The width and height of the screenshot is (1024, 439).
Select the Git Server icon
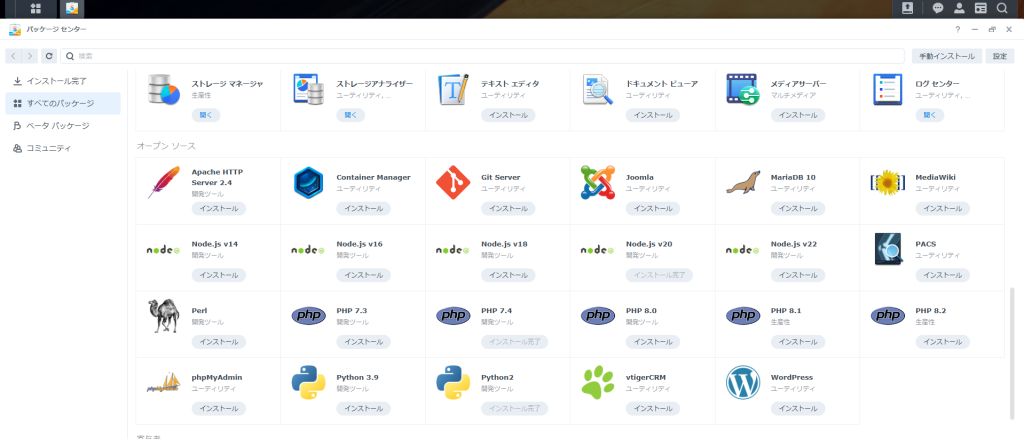(x=453, y=182)
